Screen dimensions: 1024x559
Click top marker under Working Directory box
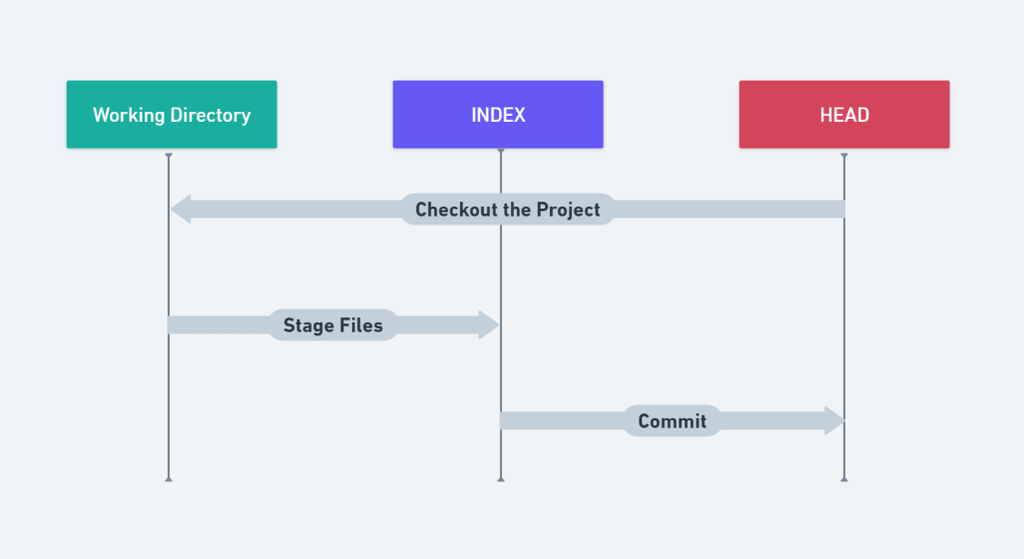click(168, 155)
